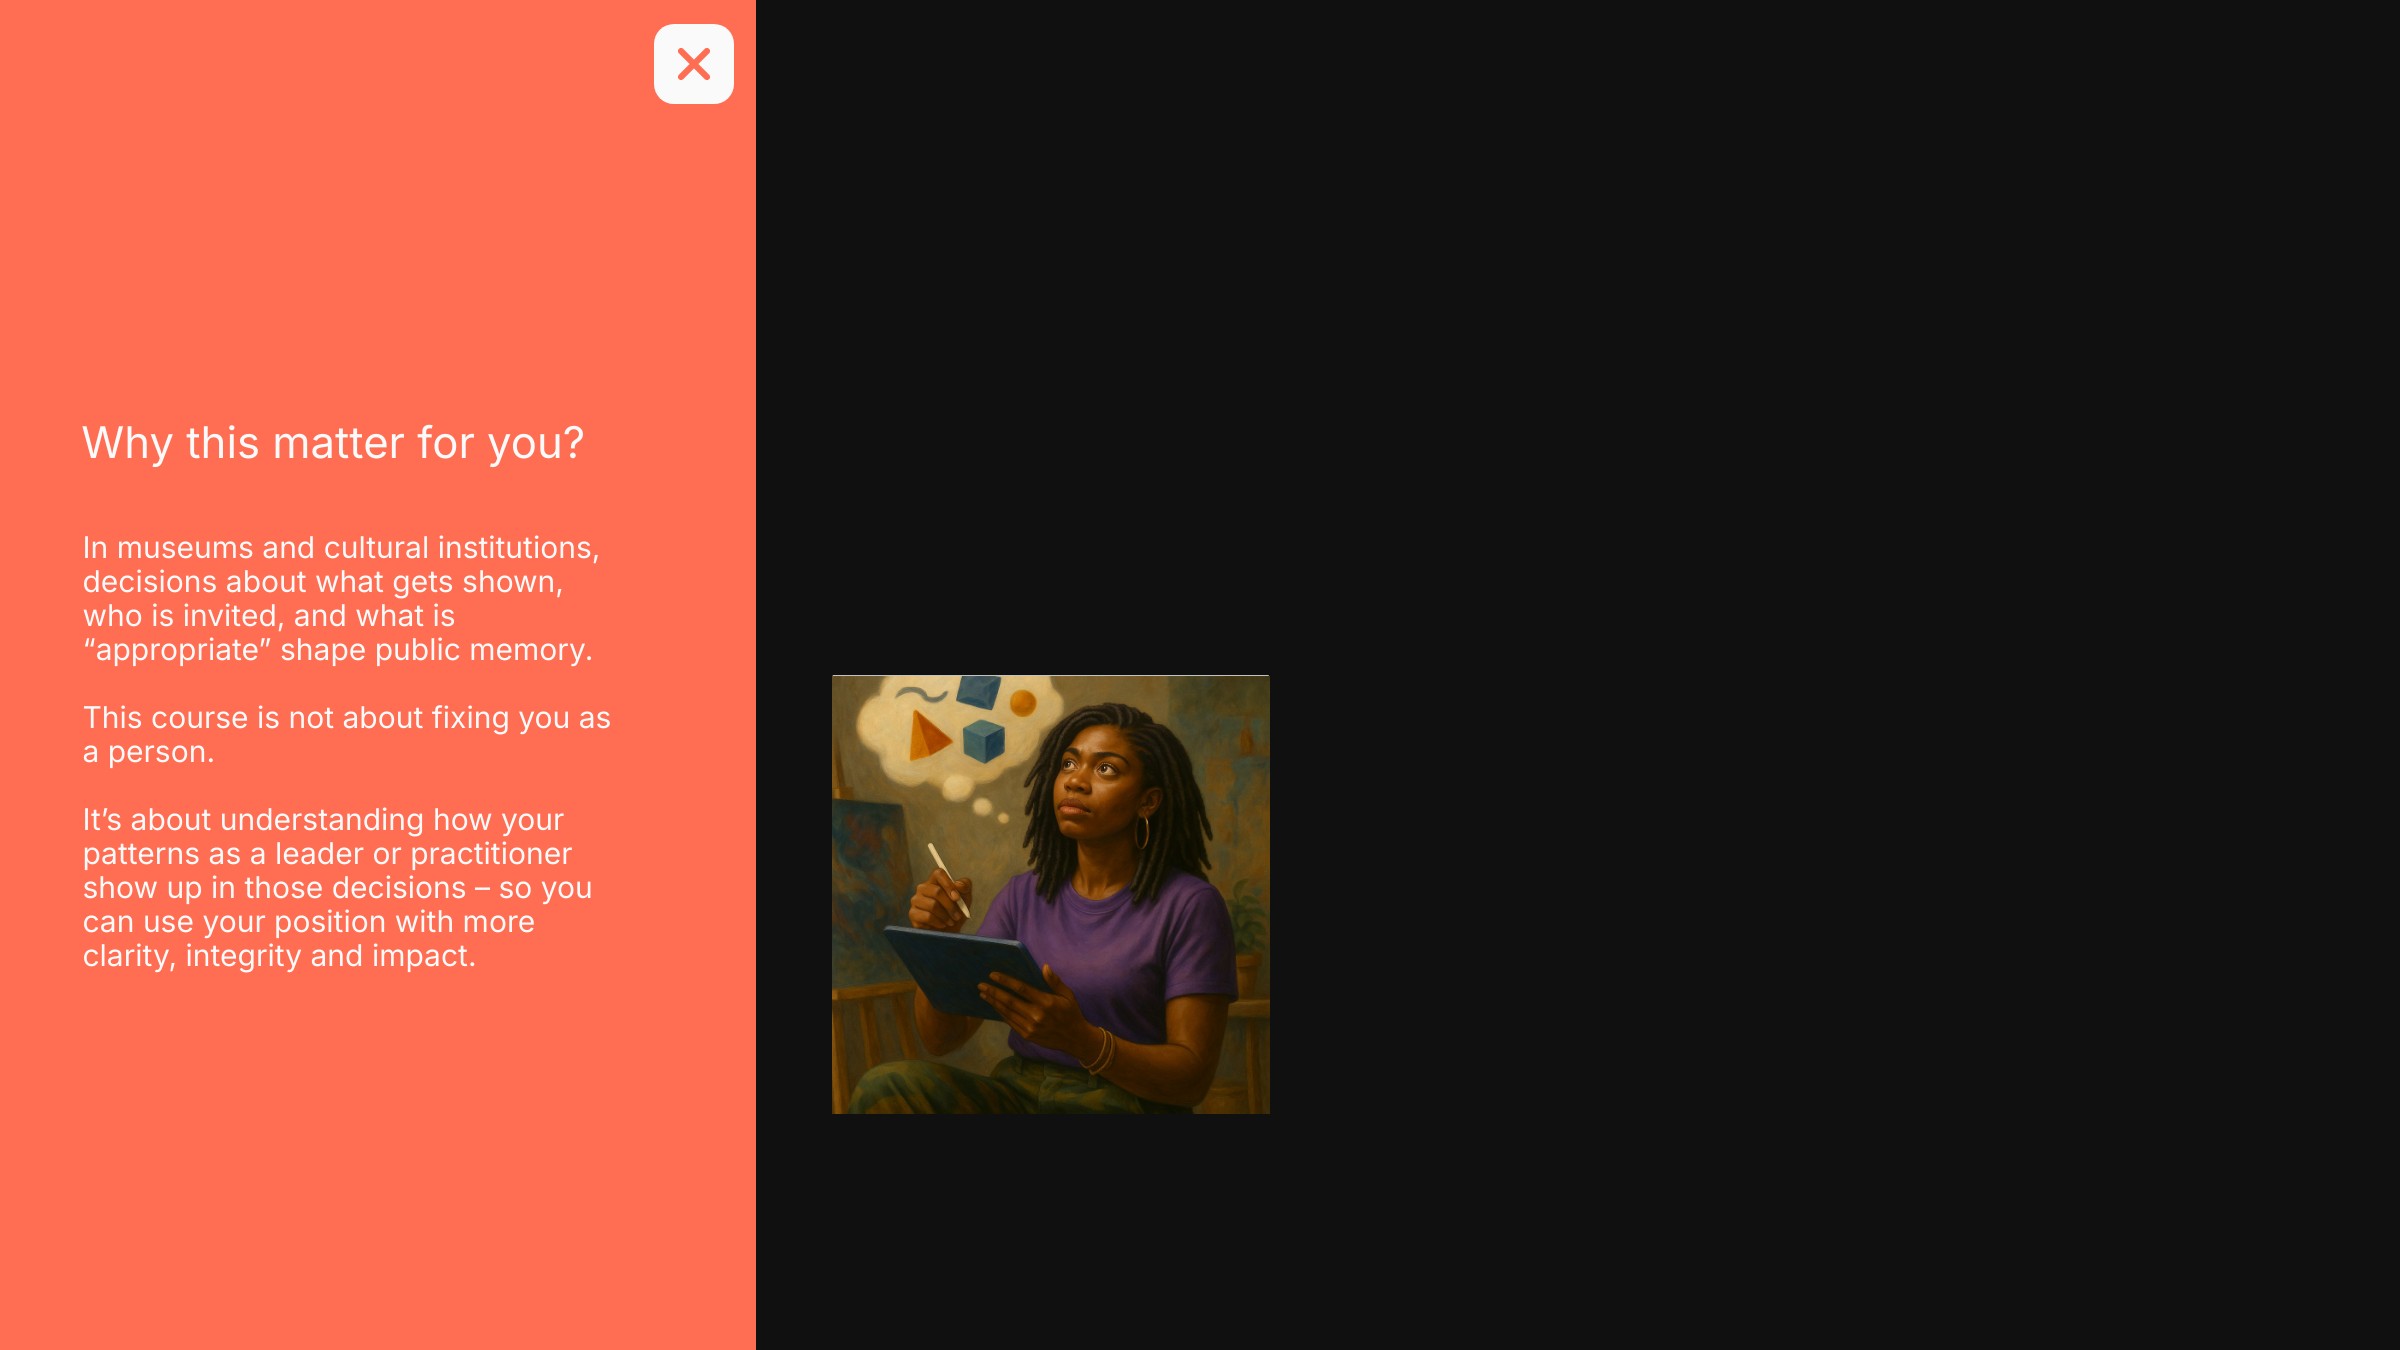Close the orange info panel with the X
The height and width of the screenshot is (1350, 2400).
click(x=693, y=64)
